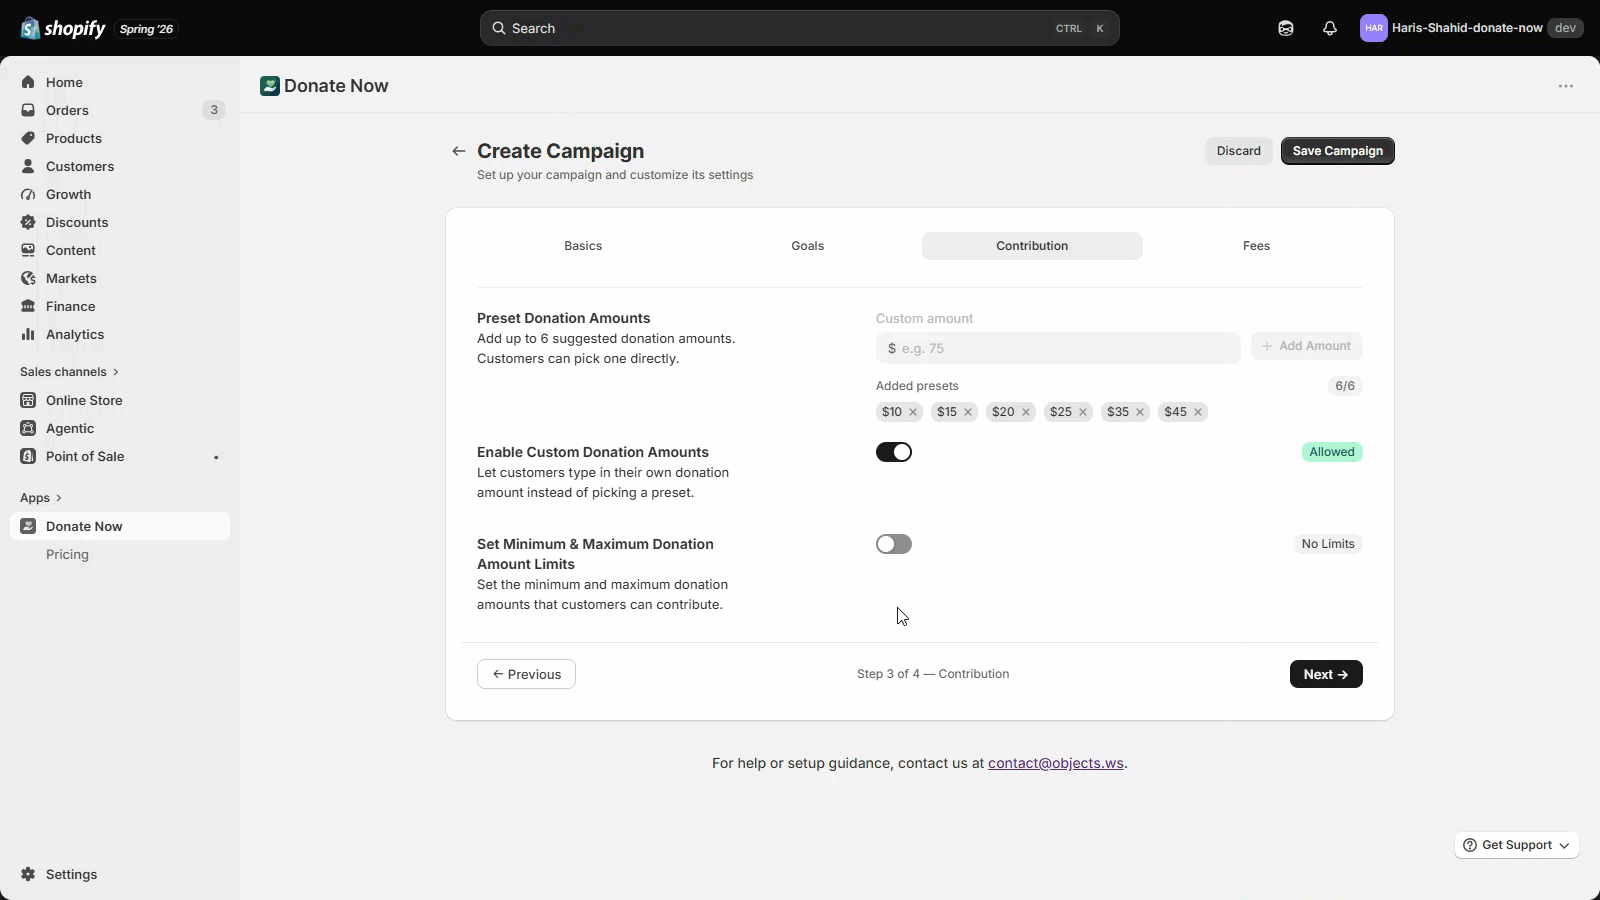Open Pricing under Donate Now
The height and width of the screenshot is (900, 1600).
67,554
